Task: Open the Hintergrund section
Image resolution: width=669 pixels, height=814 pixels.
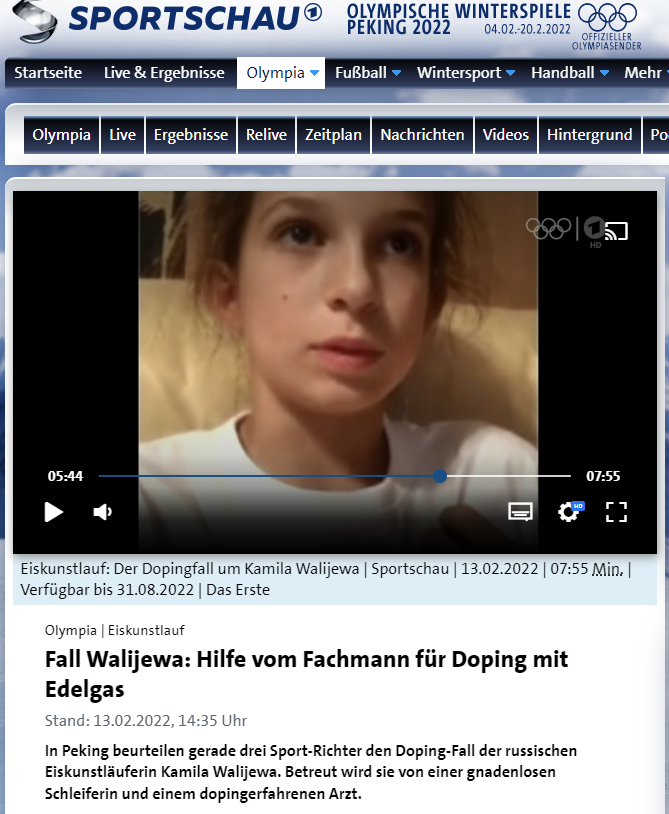Action: click(x=589, y=135)
